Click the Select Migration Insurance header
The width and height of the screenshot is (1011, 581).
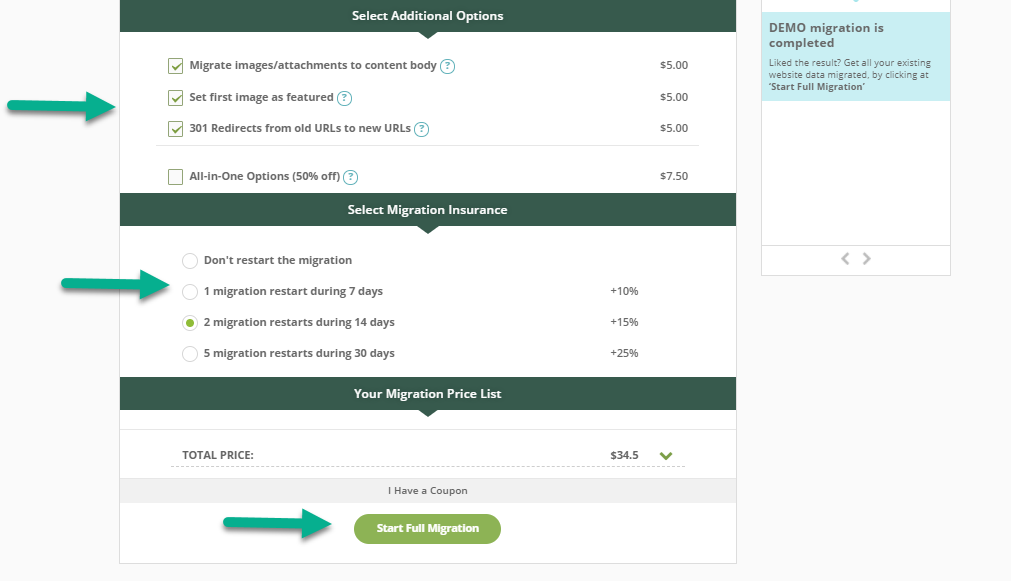(427, 210)
